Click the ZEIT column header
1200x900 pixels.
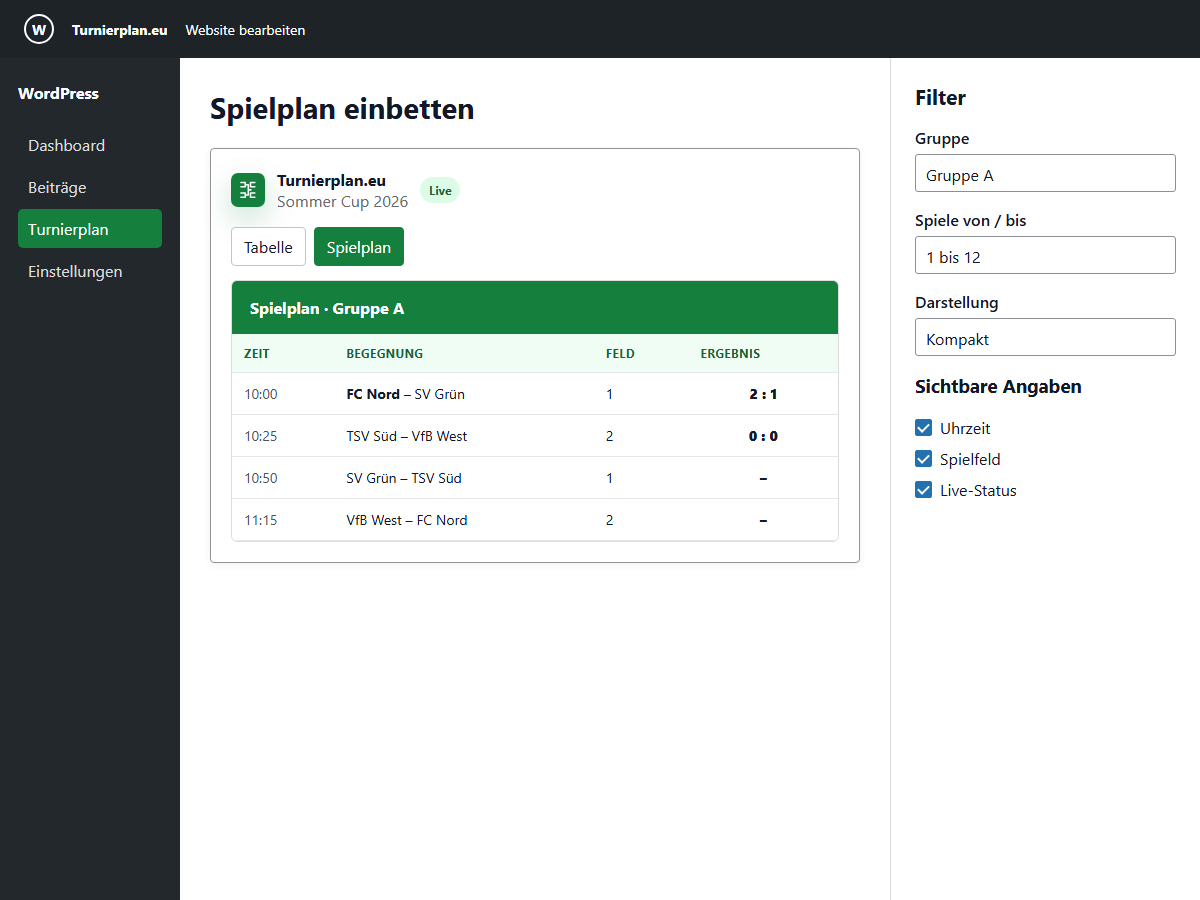[257, 353]
